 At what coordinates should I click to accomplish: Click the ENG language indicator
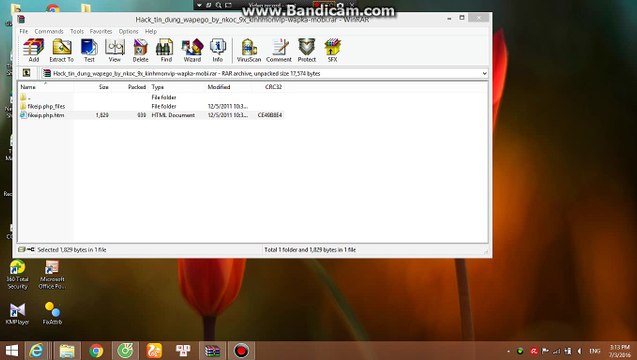pos(595,351)
